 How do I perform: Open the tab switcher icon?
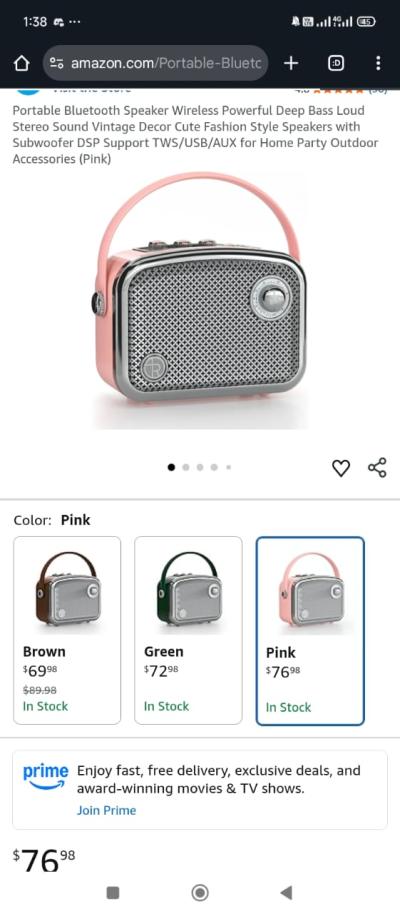[x=335, y=63]
